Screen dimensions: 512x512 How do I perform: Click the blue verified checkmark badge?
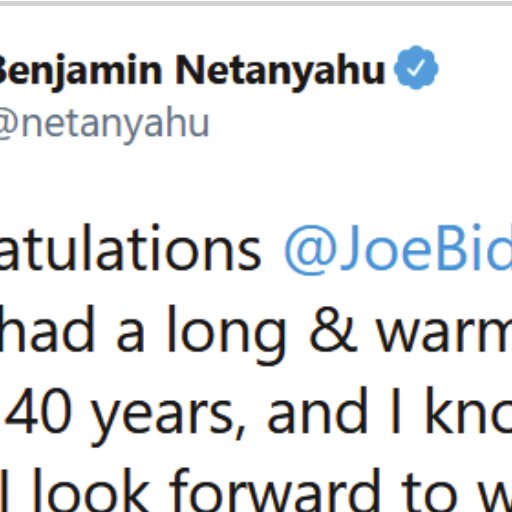coord(416,68)
